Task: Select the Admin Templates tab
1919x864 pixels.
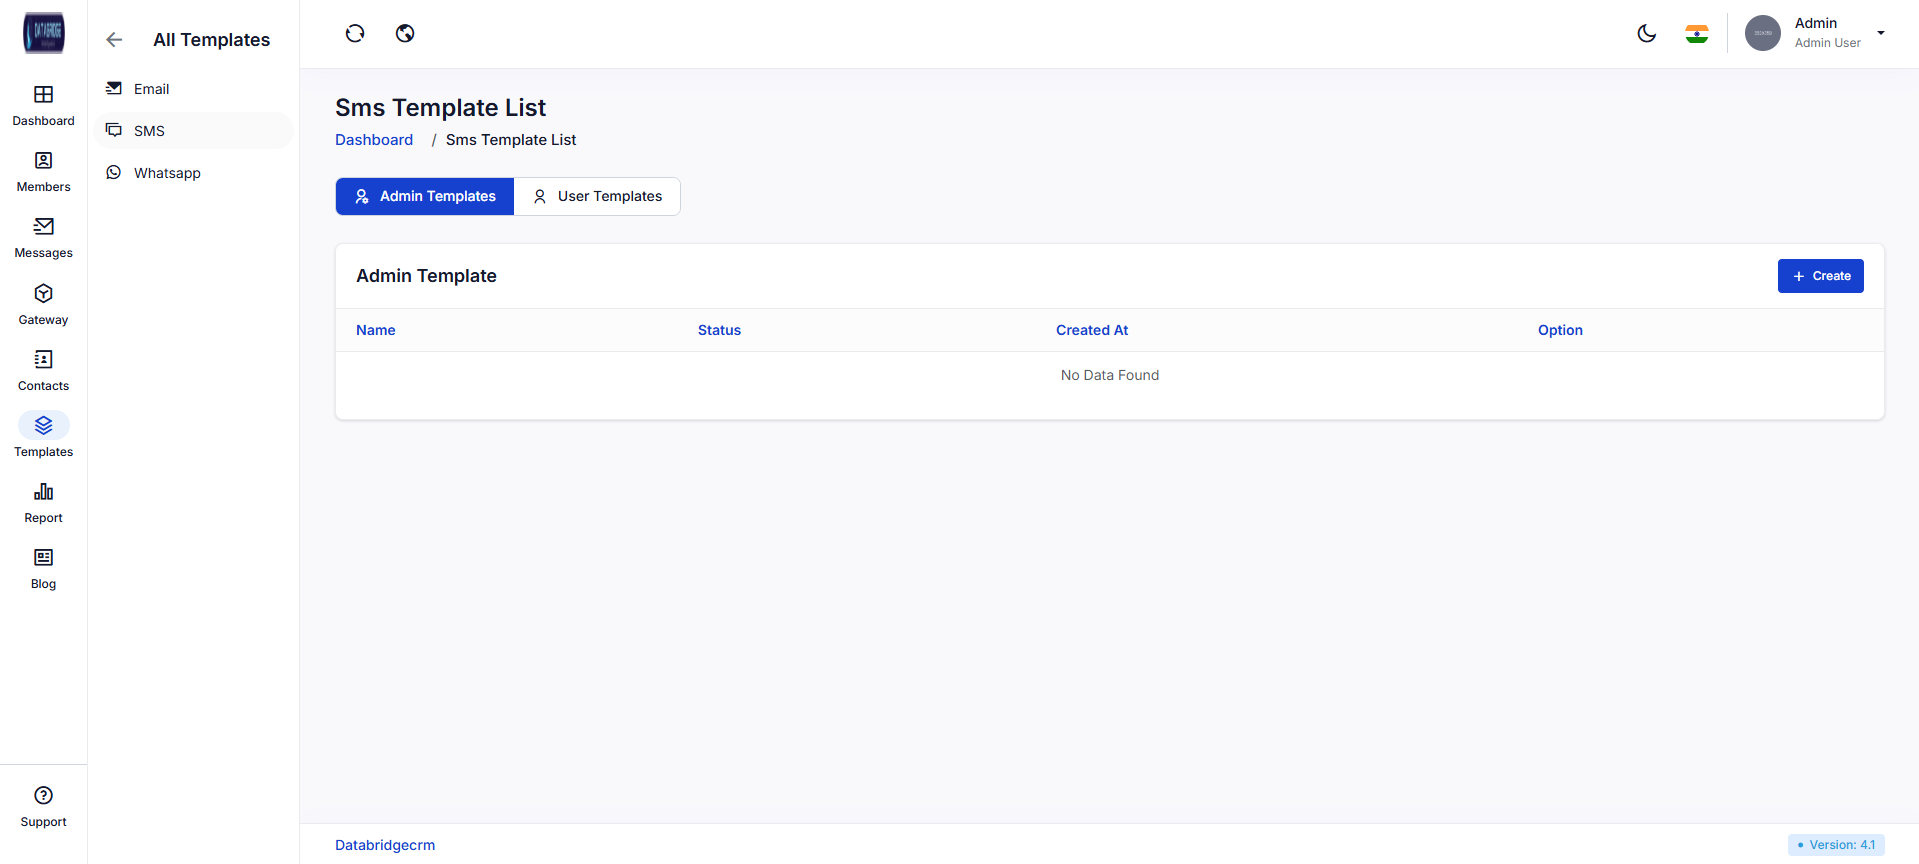Action: [x=425, y=197]
